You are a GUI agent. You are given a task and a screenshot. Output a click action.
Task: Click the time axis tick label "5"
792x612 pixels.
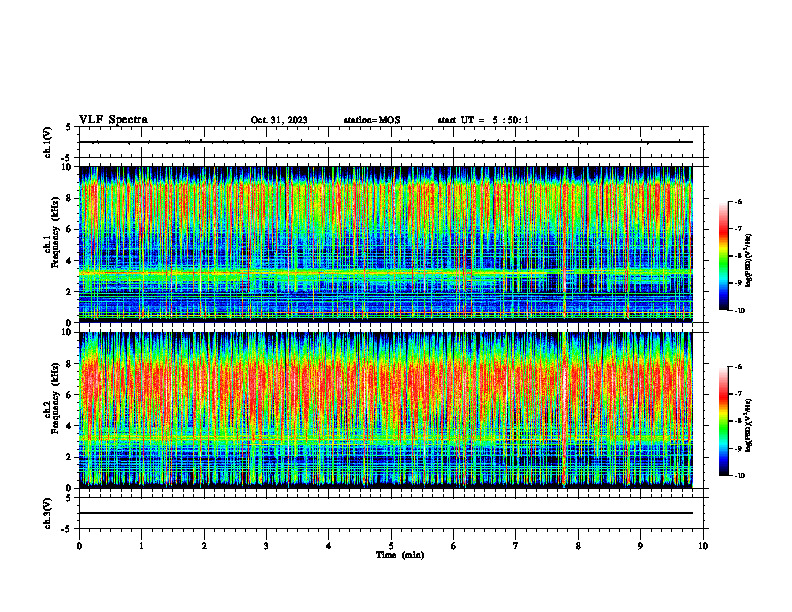point(391,546)
